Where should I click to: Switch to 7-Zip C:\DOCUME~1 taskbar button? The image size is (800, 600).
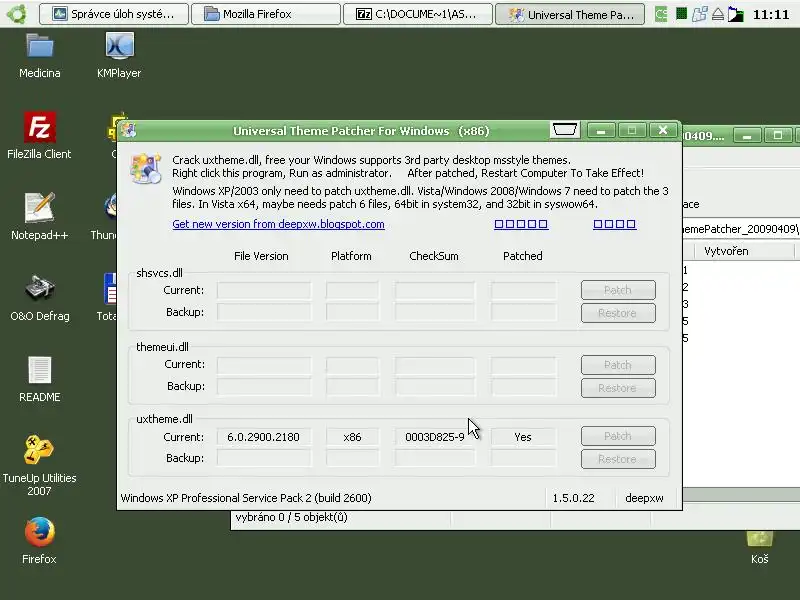[x=418, y=14]
